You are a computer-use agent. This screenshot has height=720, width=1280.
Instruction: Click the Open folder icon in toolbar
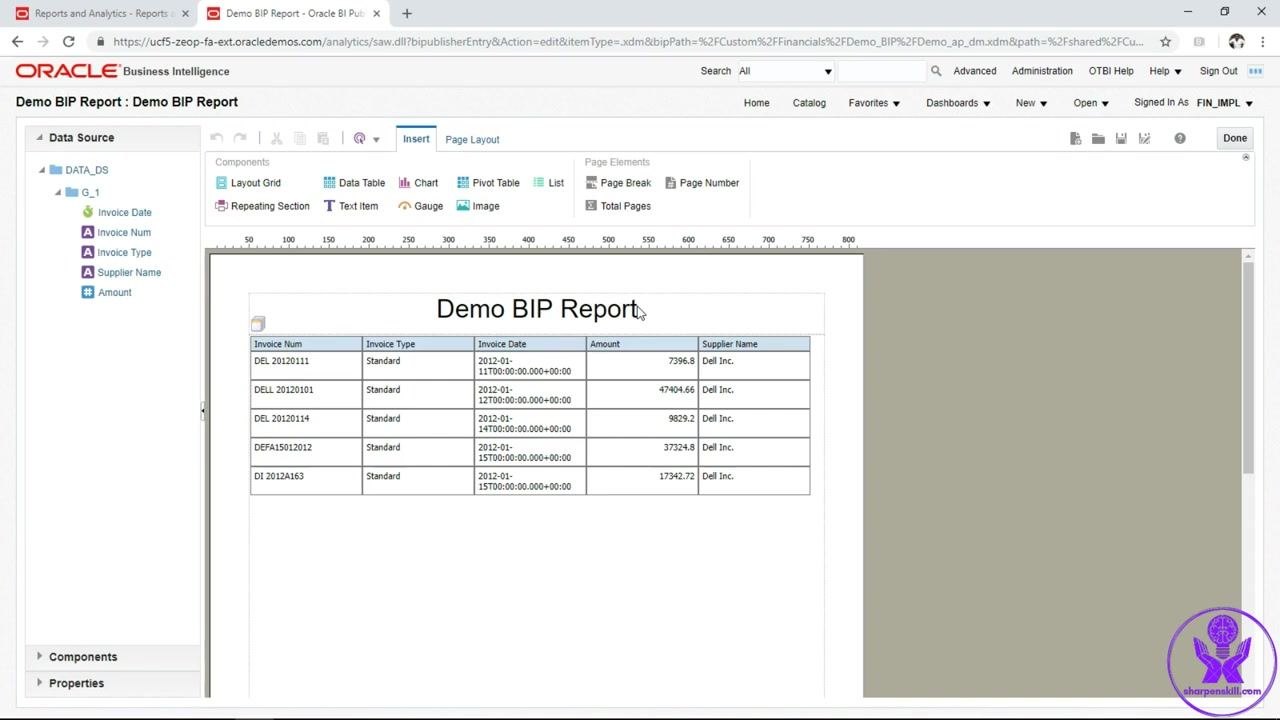coord(1098,139)
